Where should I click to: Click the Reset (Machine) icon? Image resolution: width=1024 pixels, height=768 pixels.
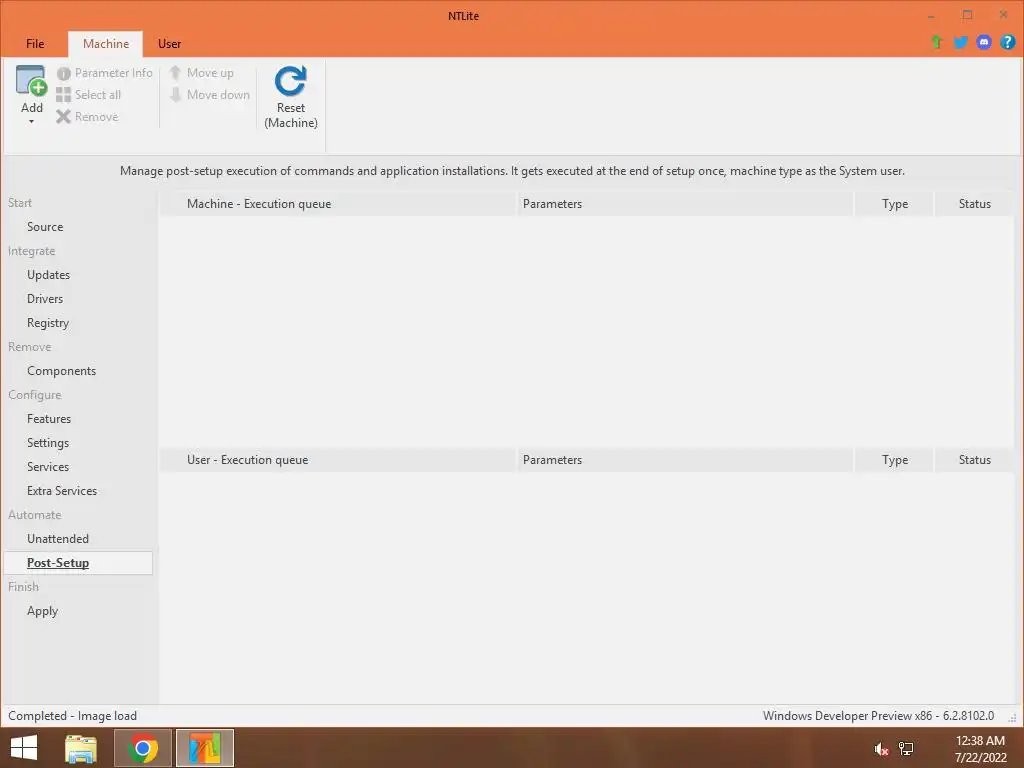291,82
